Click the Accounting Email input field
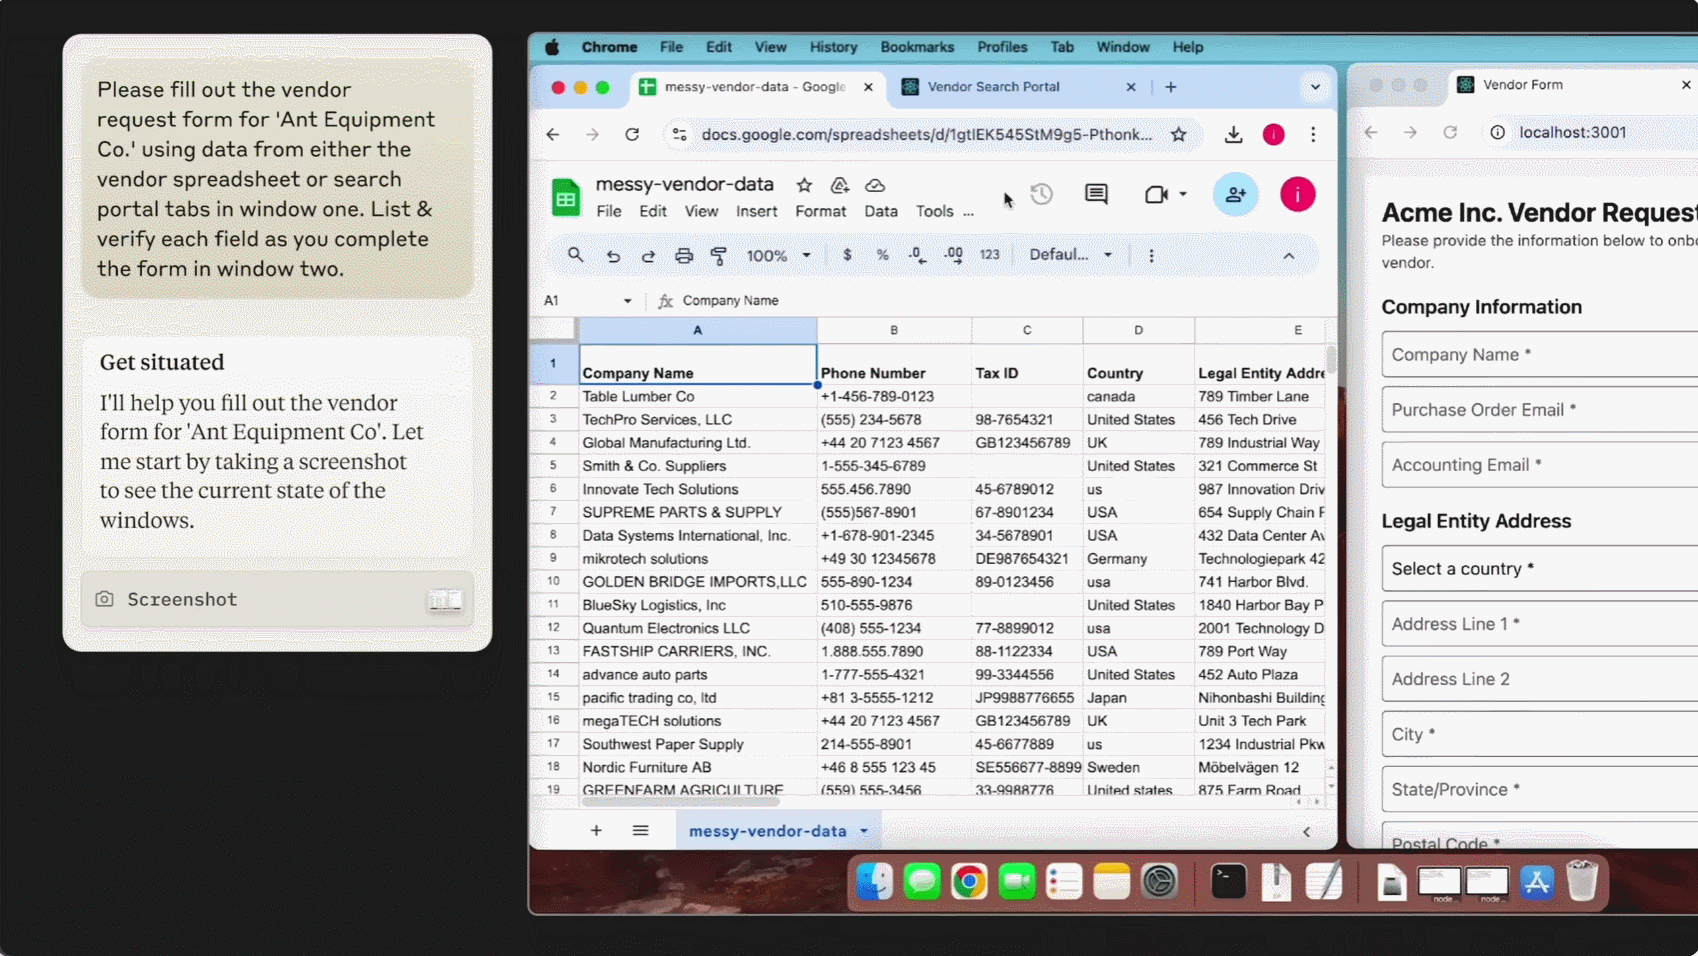 pos(1539,465)
